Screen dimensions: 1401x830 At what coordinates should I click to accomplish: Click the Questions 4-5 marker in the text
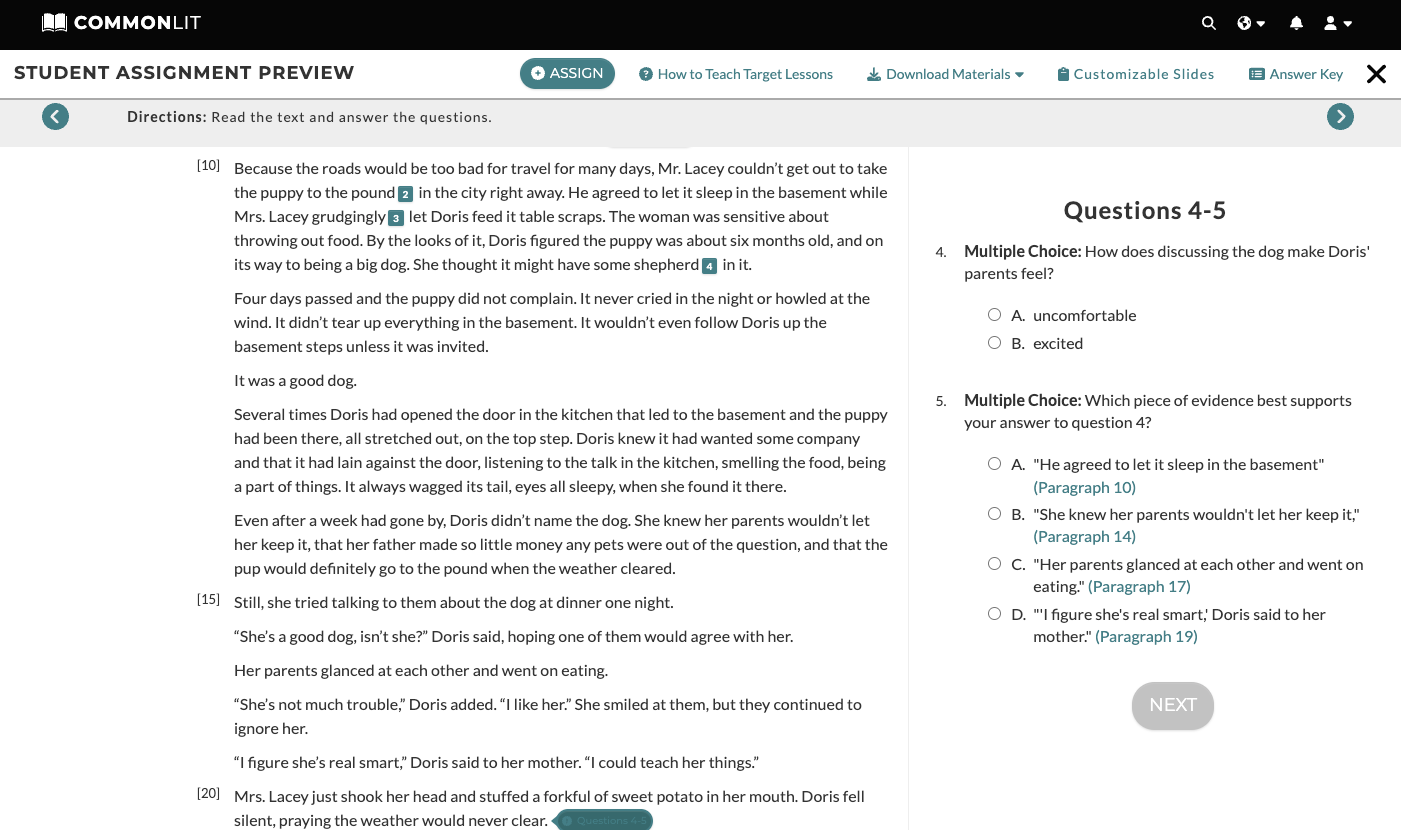point(605,821)
